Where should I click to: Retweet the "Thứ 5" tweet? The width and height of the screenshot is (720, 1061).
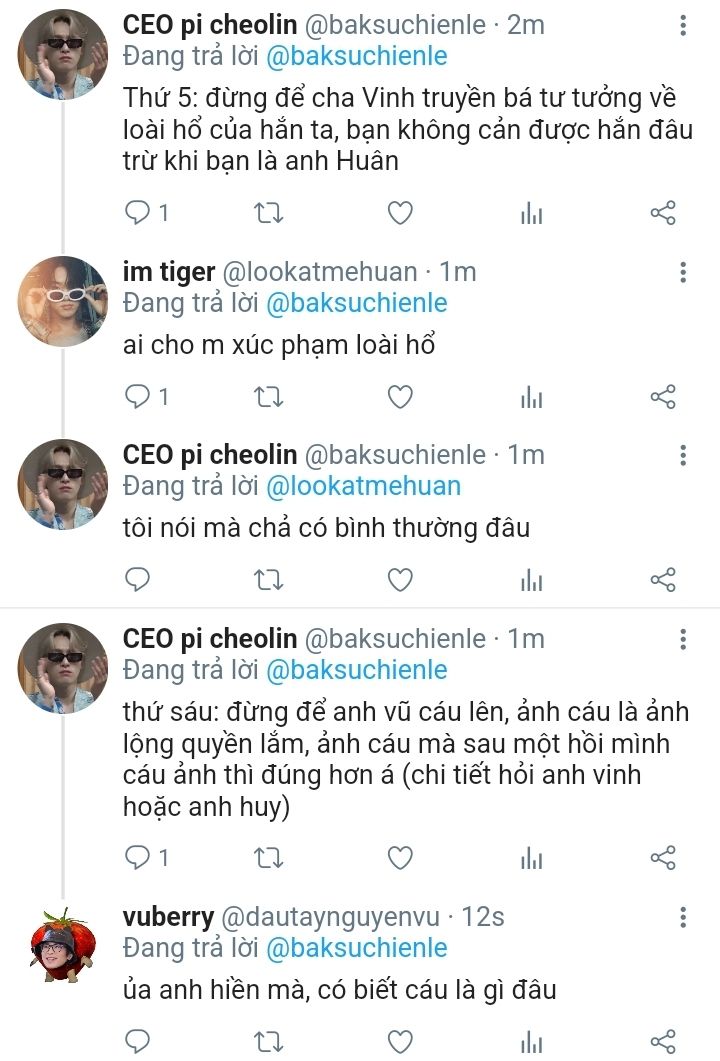pos(269,213)
